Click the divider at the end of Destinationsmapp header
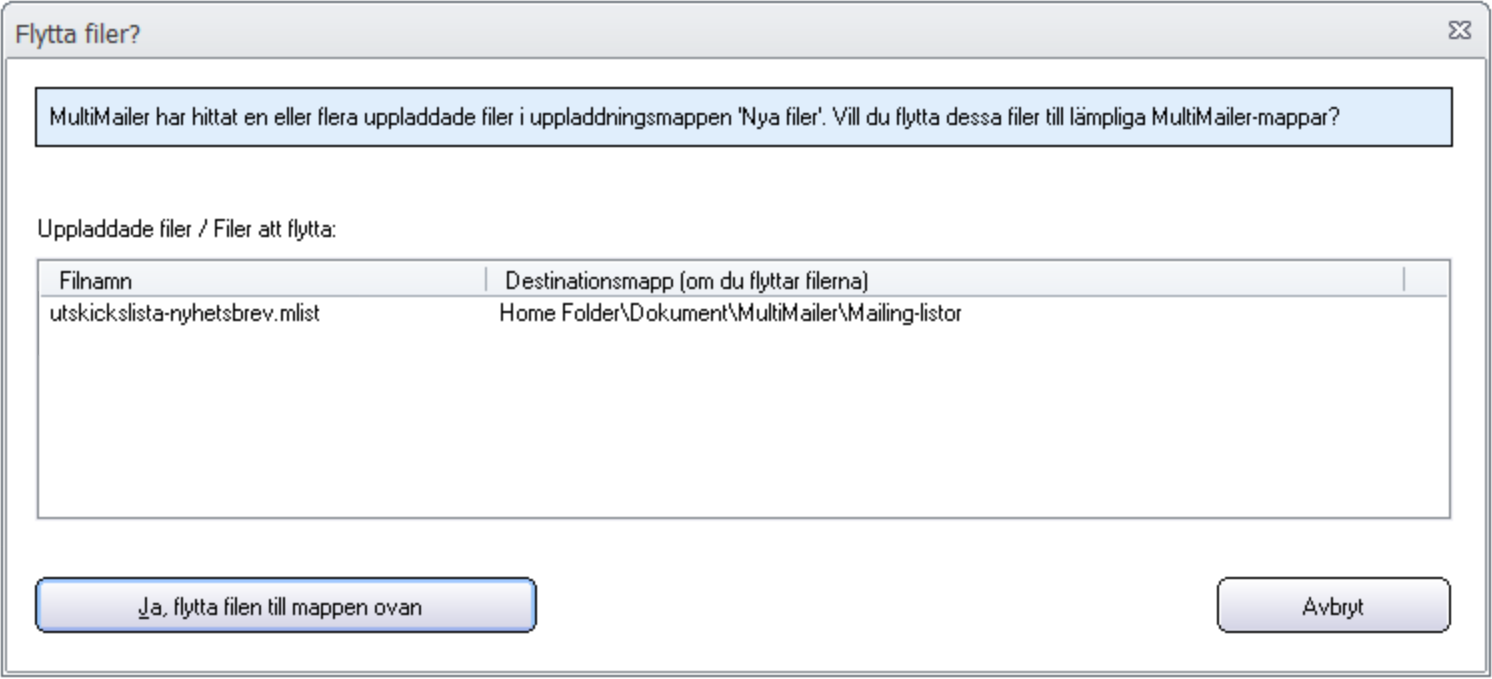 point(1404,279)
